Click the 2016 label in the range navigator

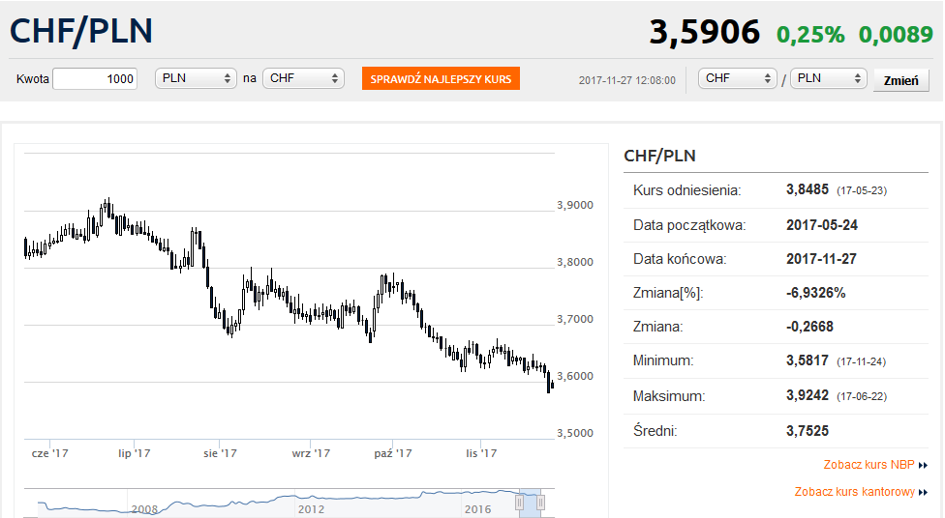[478, 509]
